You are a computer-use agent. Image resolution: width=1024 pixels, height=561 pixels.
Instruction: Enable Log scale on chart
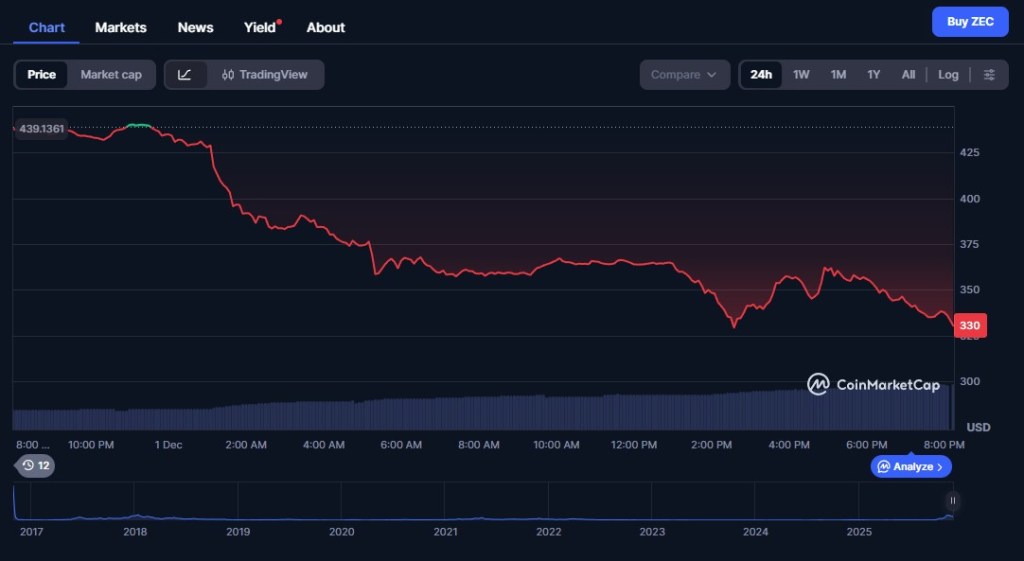[x=948, y=75]
